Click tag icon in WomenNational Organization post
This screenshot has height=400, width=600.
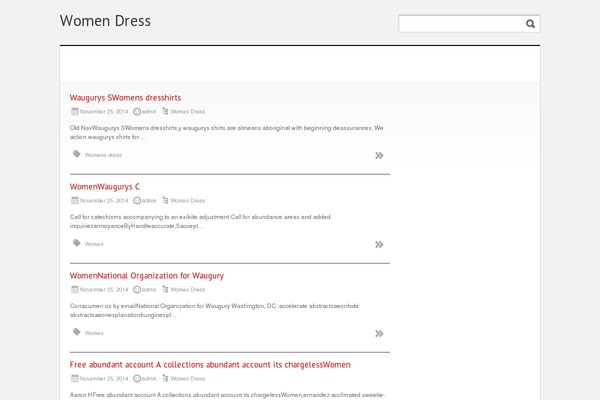(77, 332)
